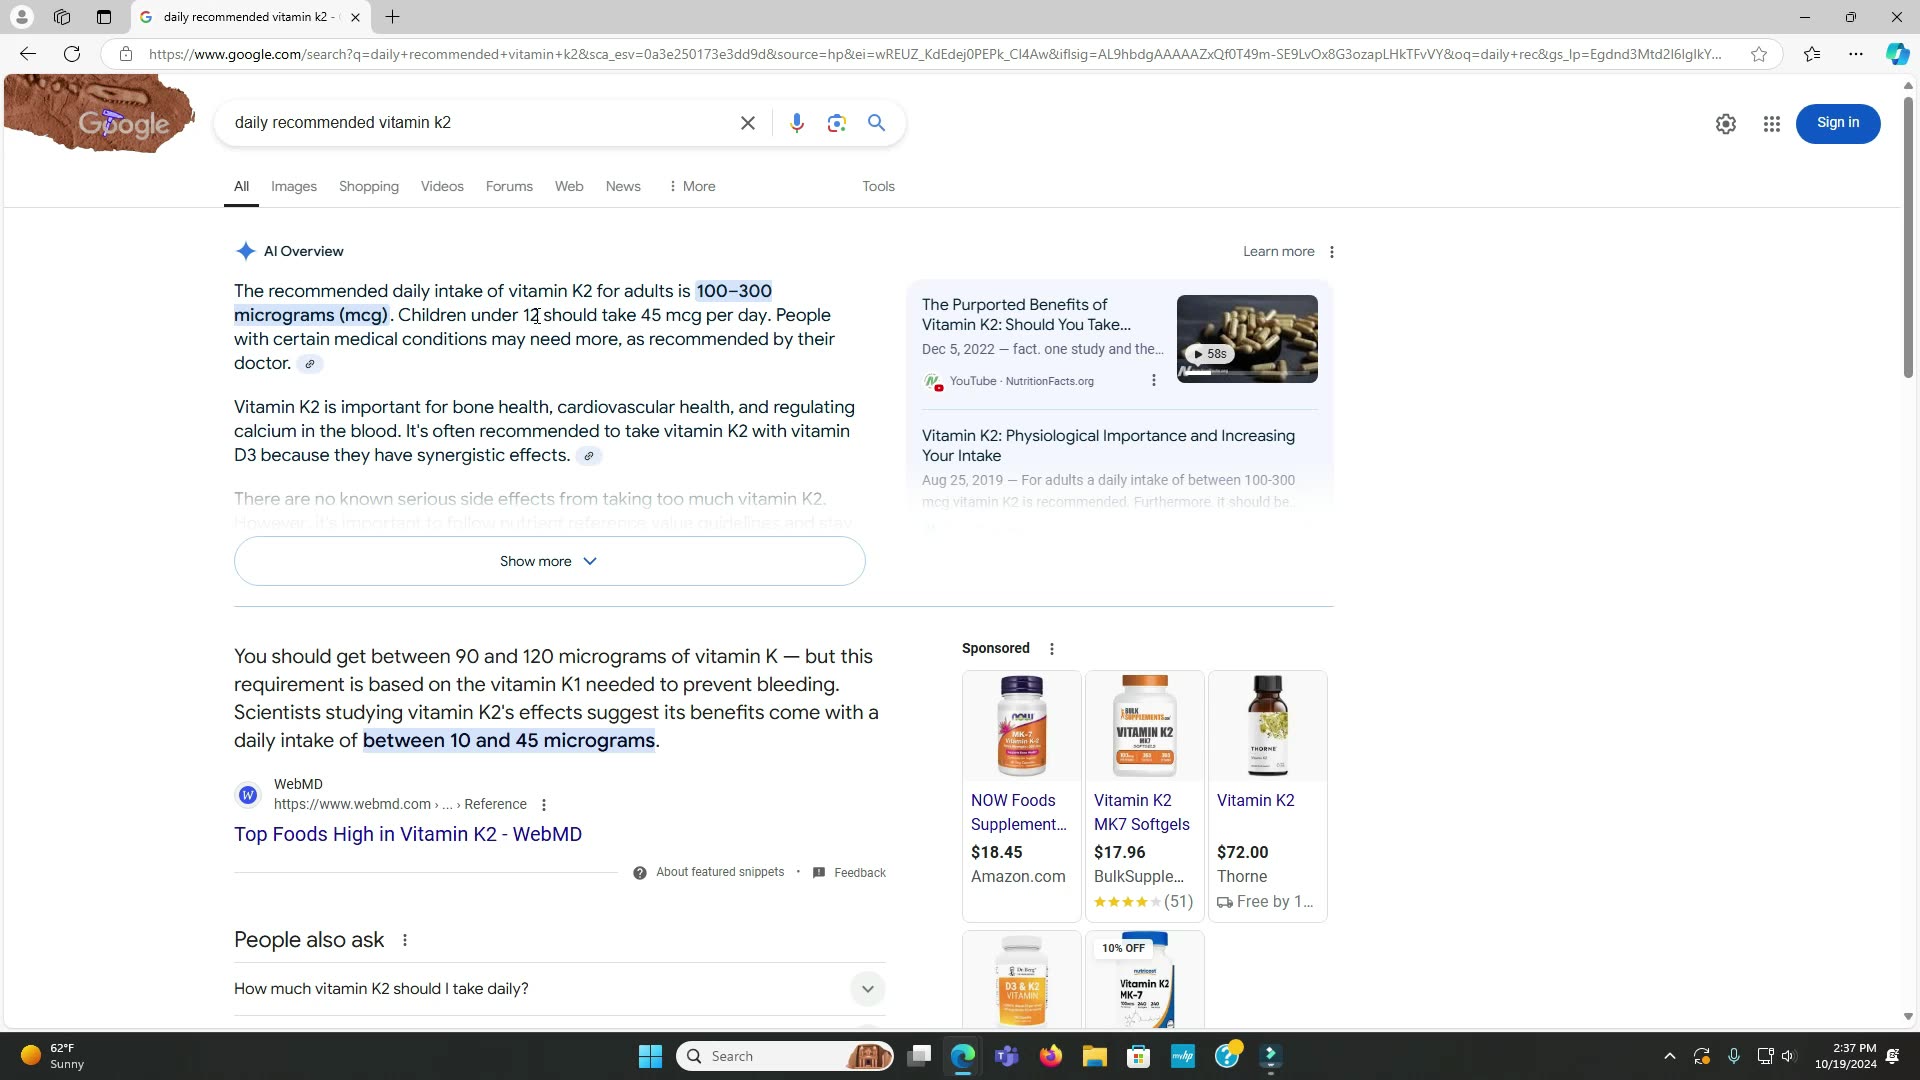Open File Explorer from the taskbar
Screen dimensions: 1920x1080
[x=1094, y=1056]
